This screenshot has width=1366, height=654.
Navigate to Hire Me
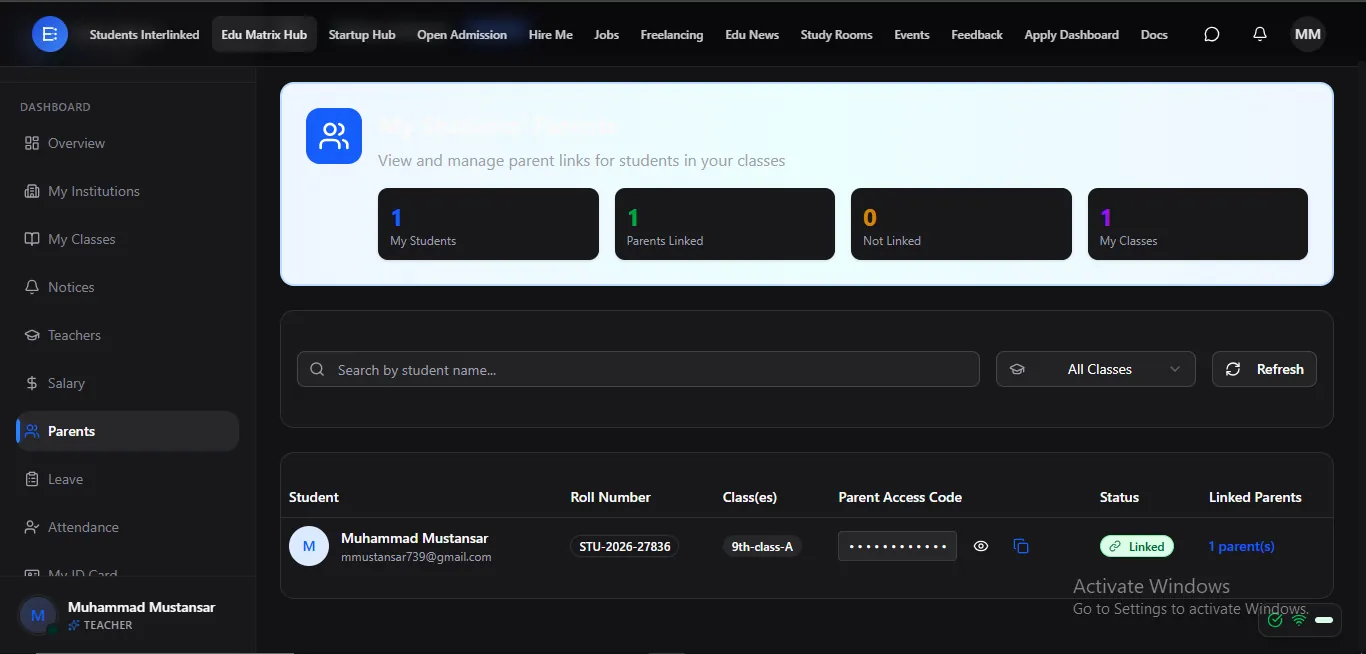551,34
